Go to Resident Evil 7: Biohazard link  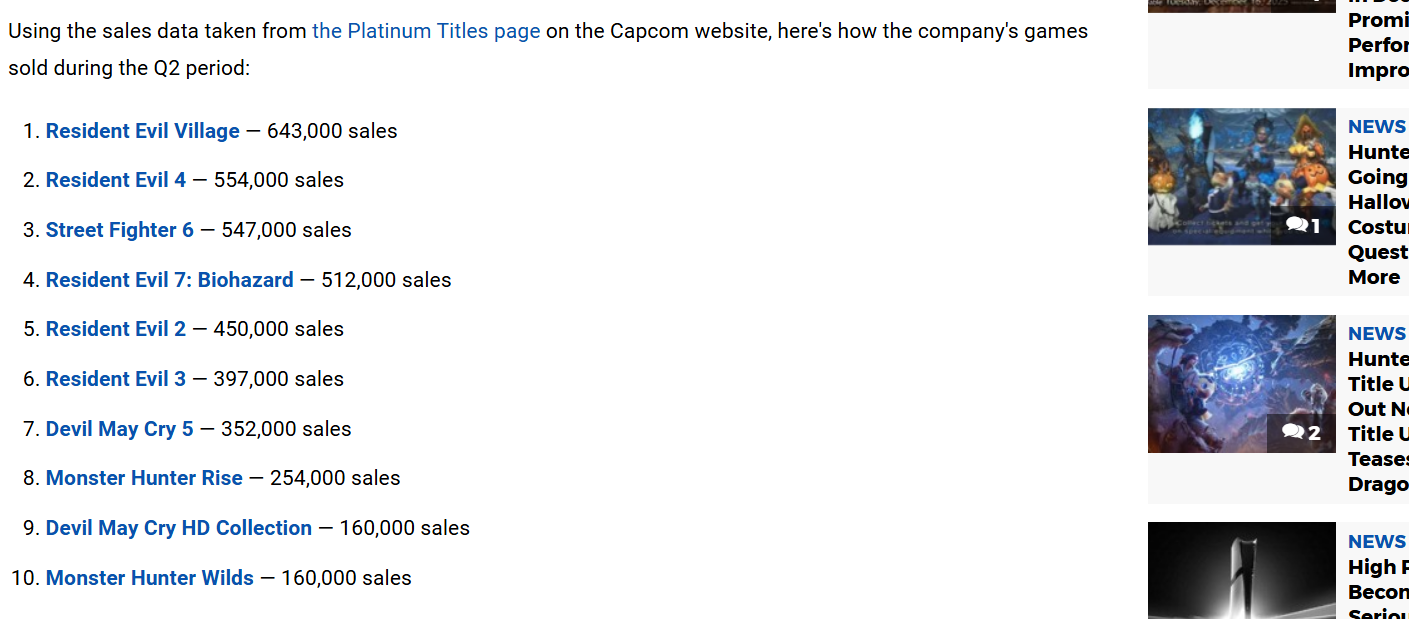(170, 280)
